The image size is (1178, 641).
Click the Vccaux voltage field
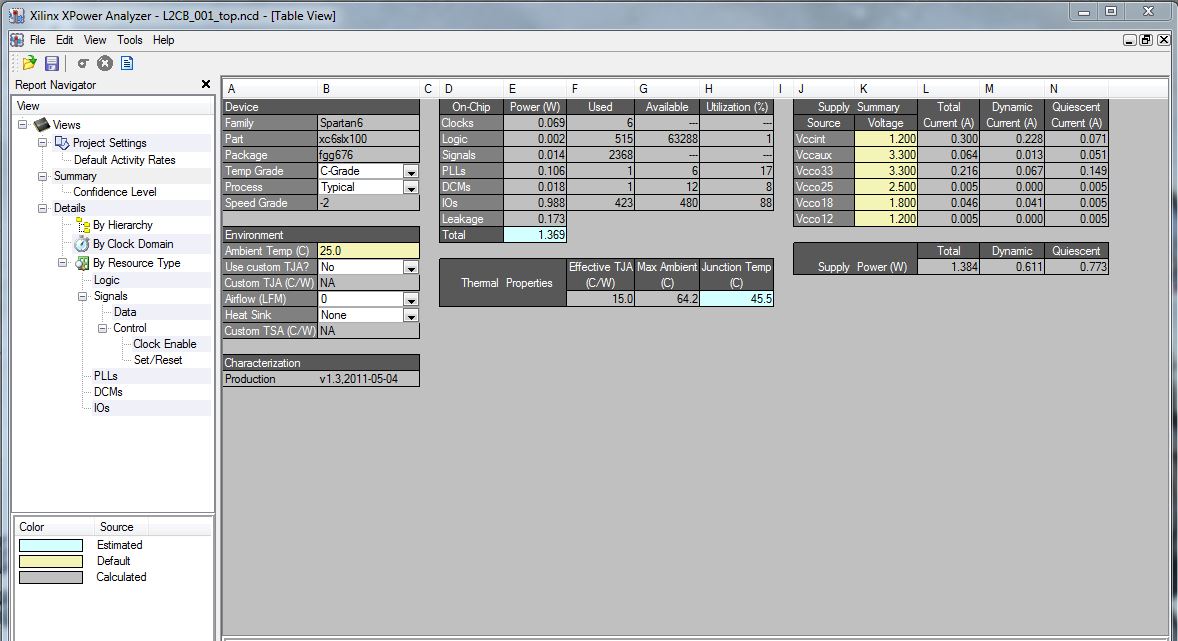[885, 155]
